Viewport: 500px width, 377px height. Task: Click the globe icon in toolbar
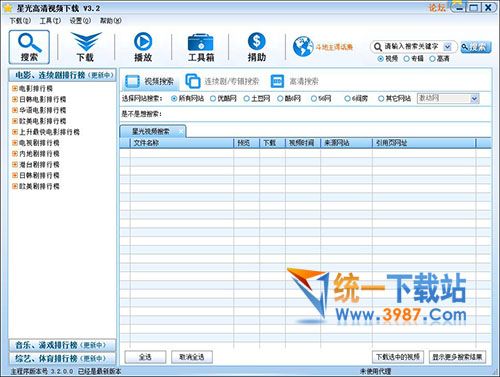[x=303, y=46]
